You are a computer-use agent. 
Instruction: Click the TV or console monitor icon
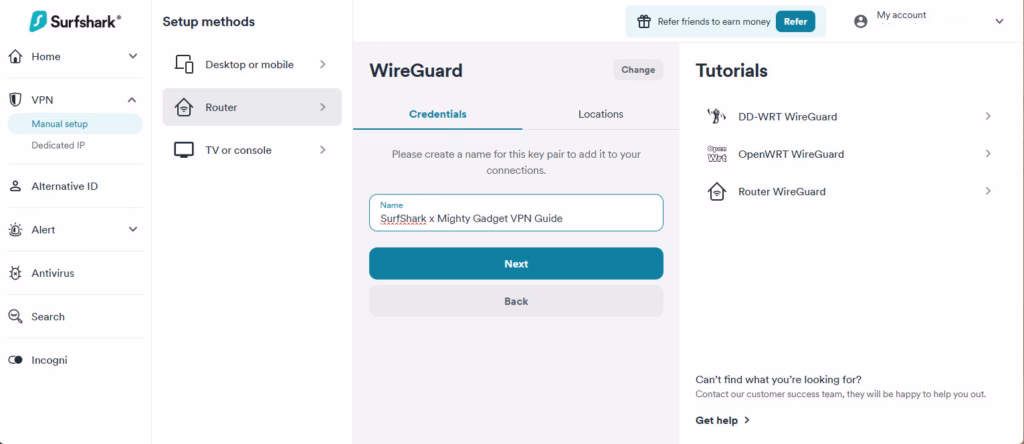point(183,150)
